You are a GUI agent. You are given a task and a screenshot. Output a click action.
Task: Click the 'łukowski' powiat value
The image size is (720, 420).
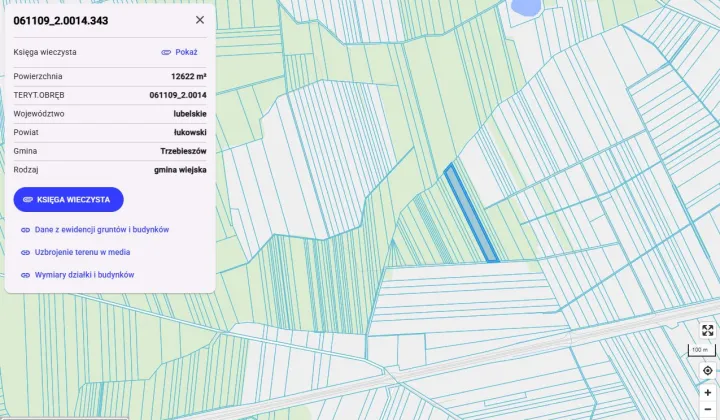(x=190, y=132)
